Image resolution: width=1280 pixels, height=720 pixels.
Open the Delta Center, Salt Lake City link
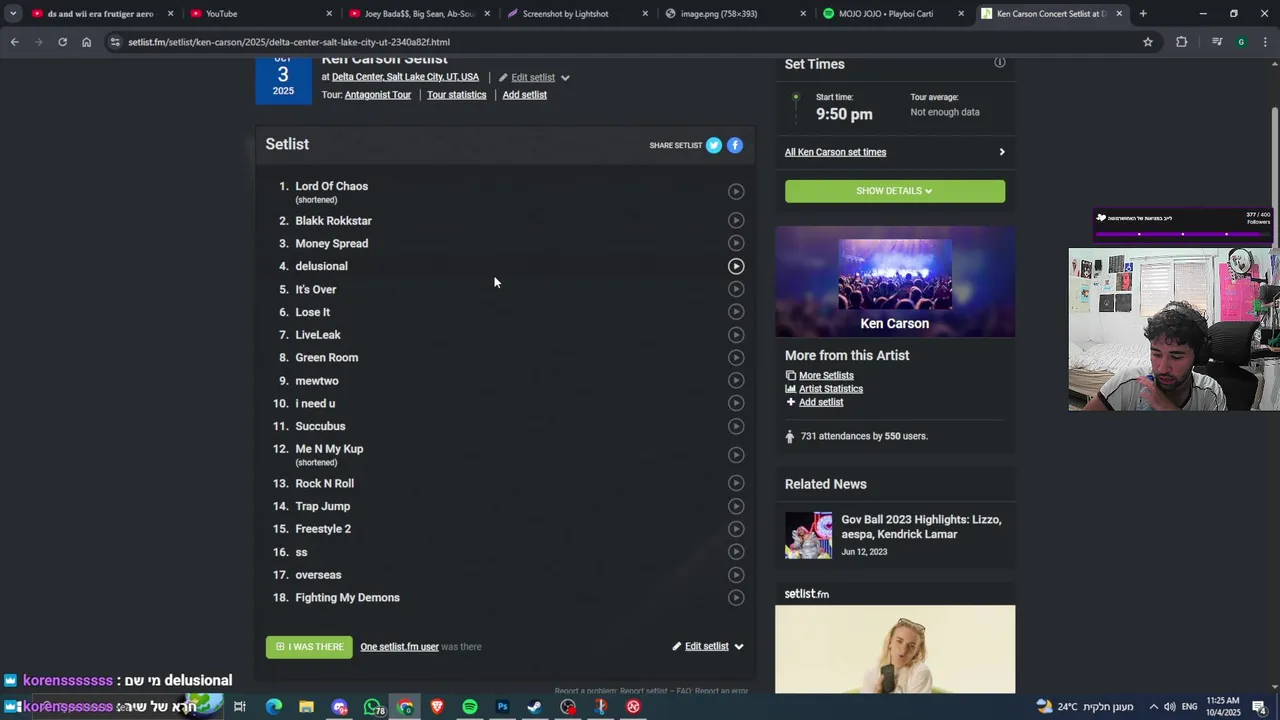click(405, 77)
